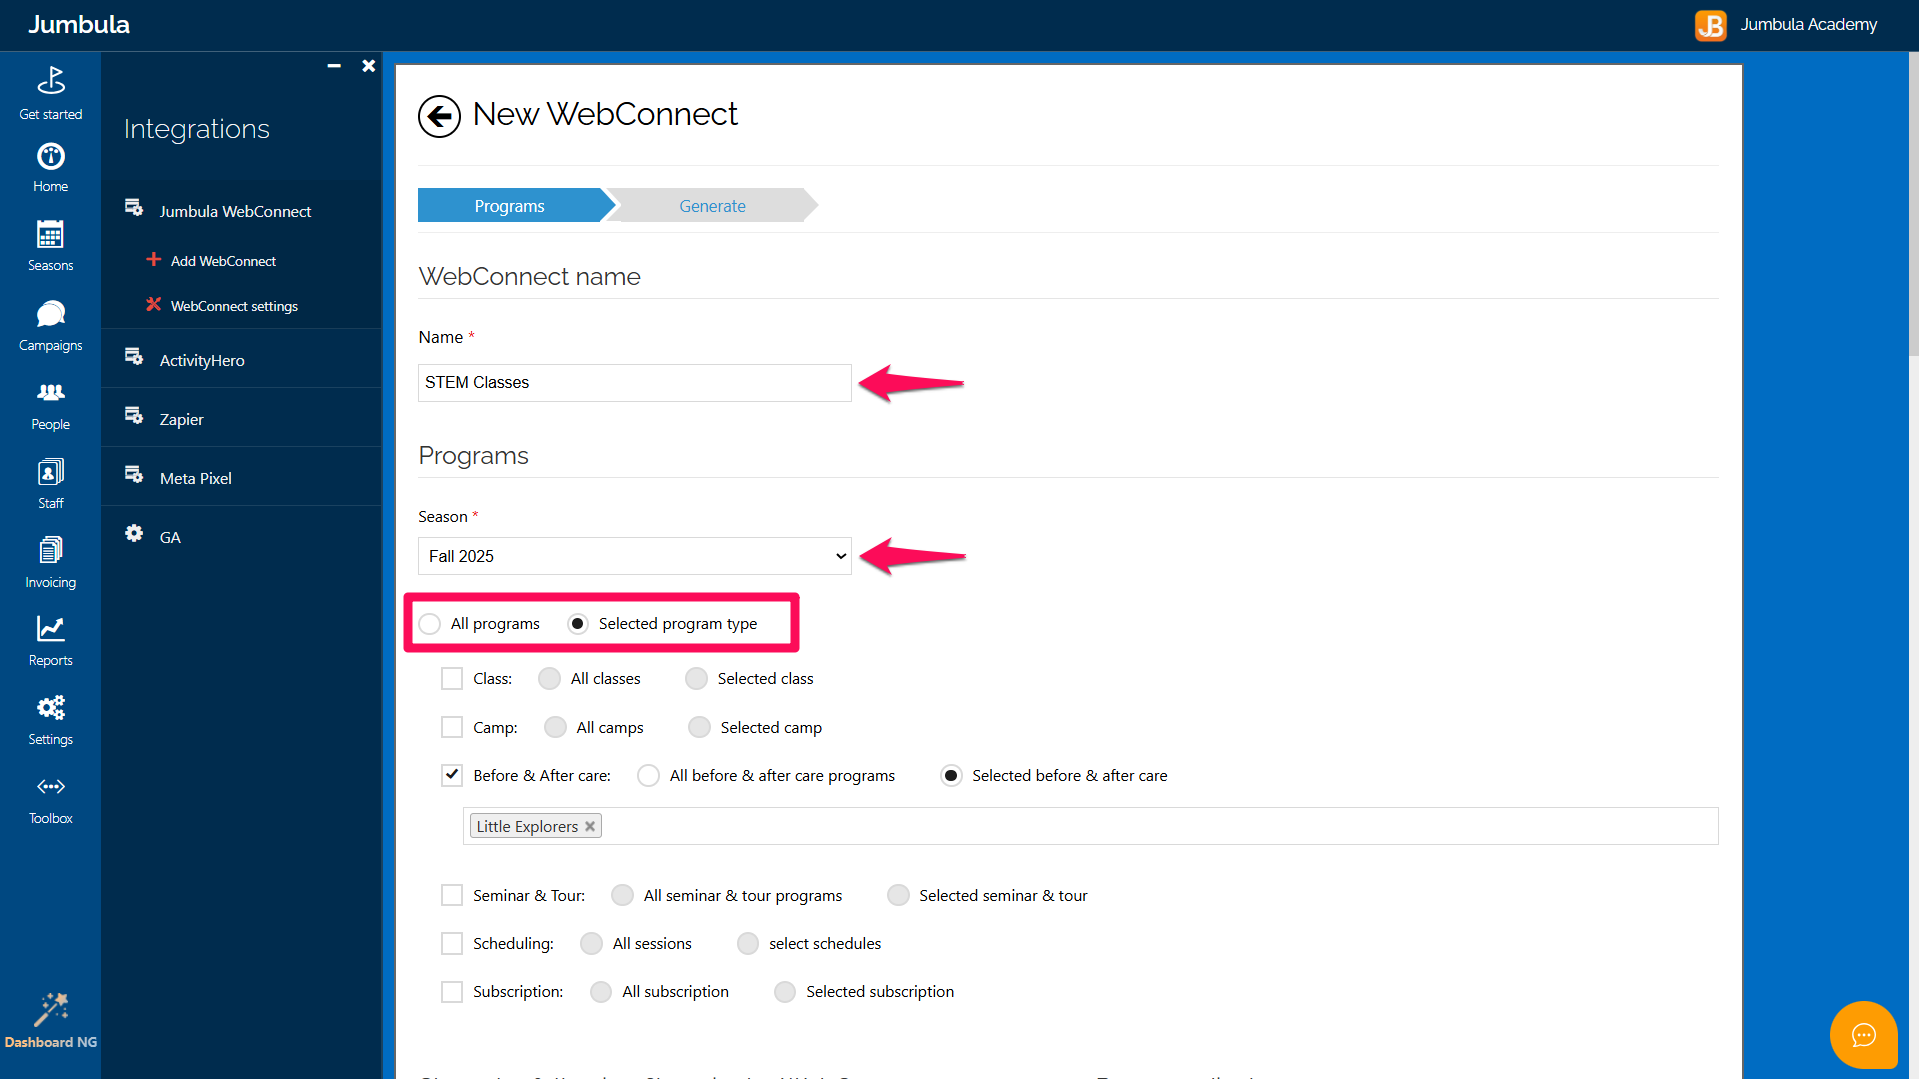Screen dimensions: 1919x1079
Task: Click the ActivityHero integration icon
Action: (134, 356)
